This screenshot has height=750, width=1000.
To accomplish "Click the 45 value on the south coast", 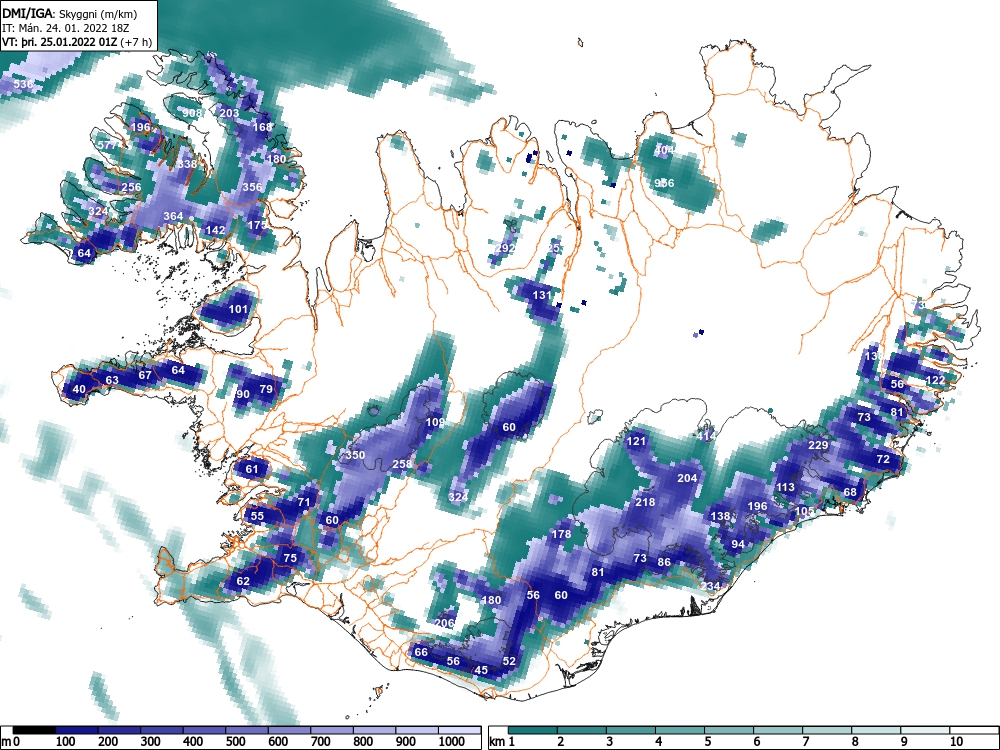I will click(482, 670).
